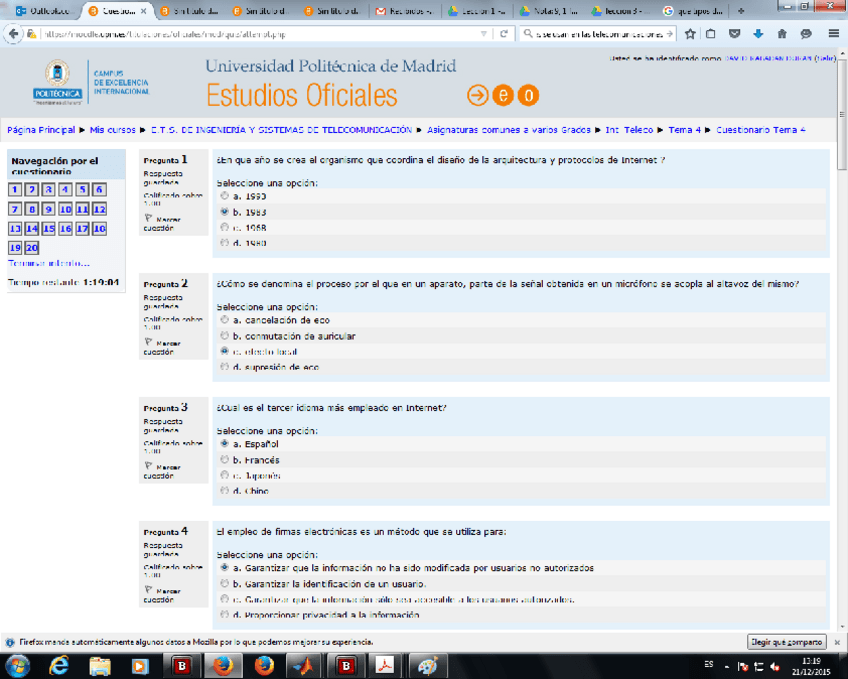Flag question 4 with Marcar cuestión
The height and width of the screenshot is (679, 848).
click(162, 595)
